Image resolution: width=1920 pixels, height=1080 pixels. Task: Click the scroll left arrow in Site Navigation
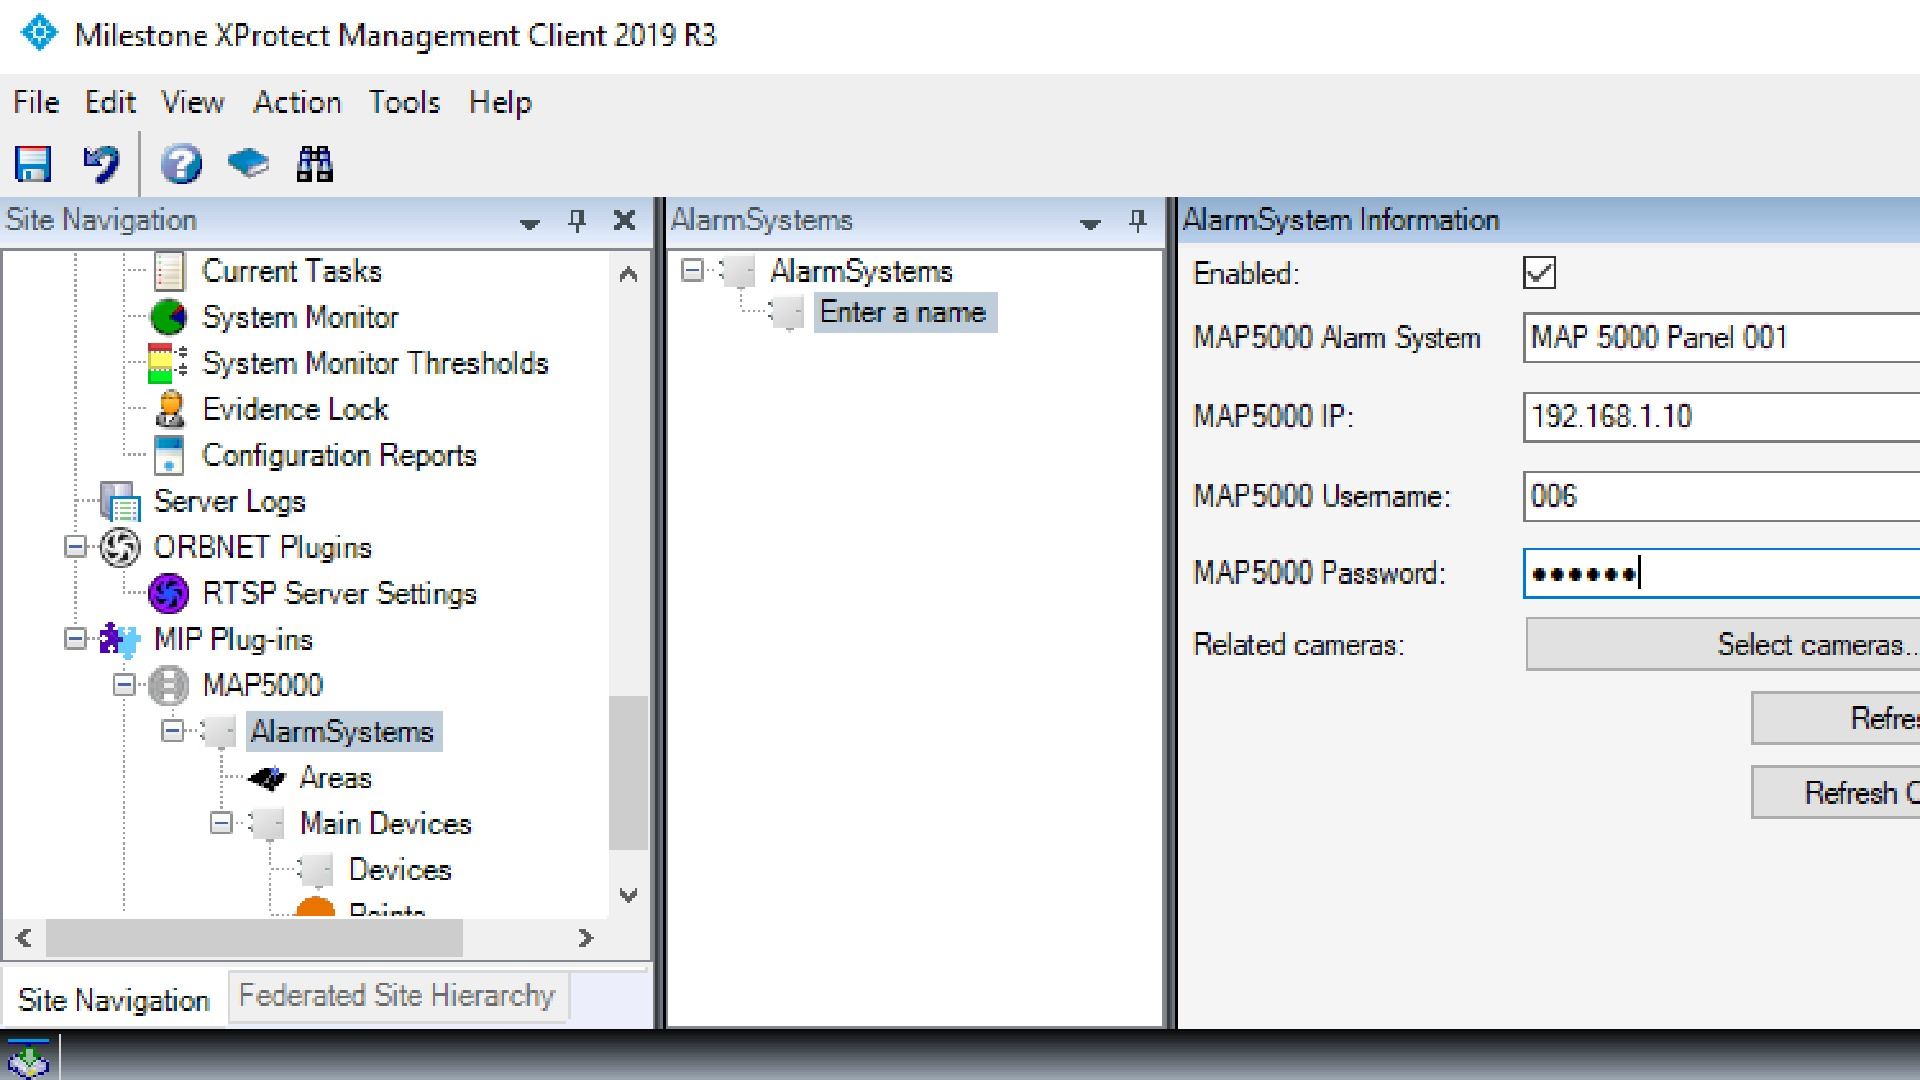click(24, 938)
